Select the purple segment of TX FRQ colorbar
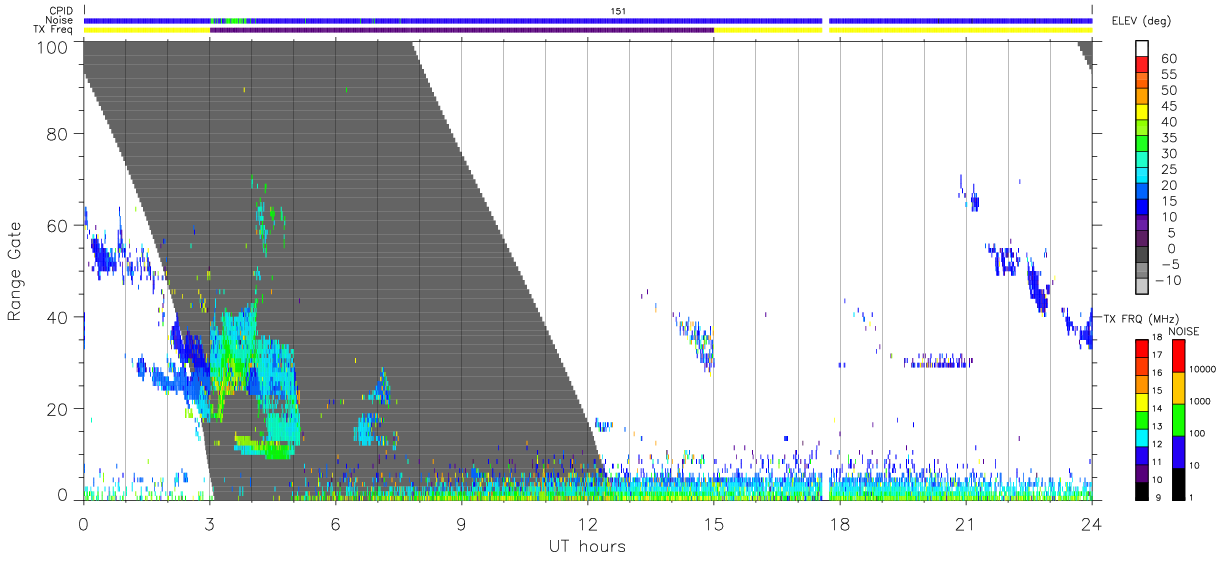This screenshot has height=567, width=1228. tap(1142, 473)
